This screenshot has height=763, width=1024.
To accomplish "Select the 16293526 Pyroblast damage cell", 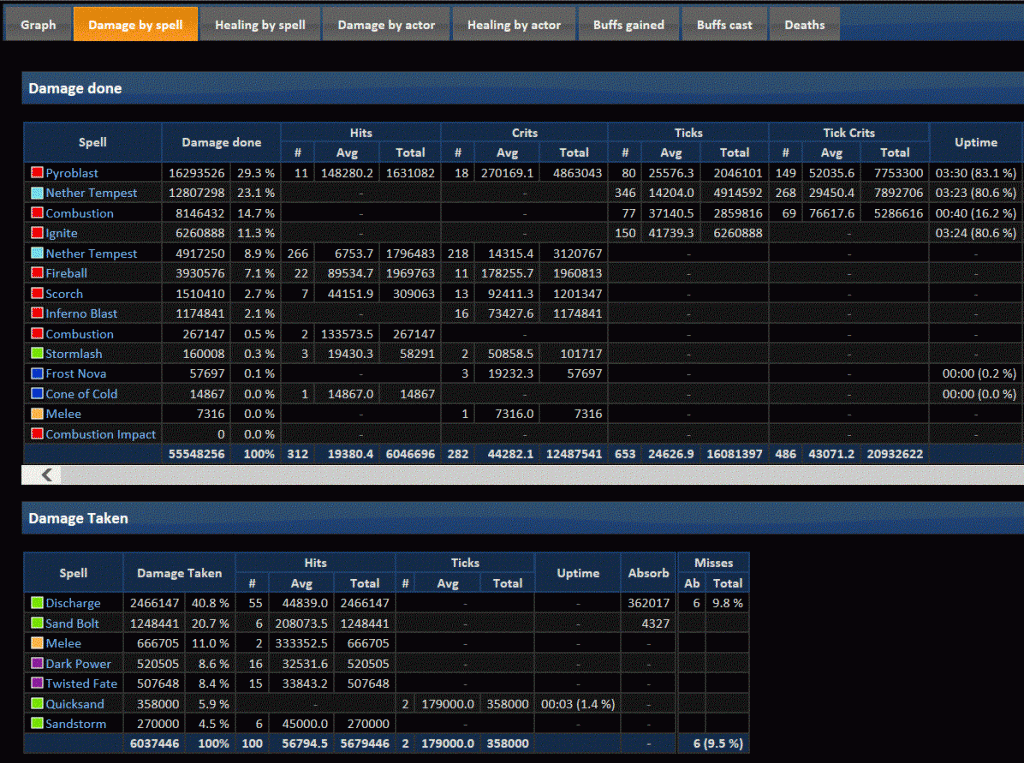I will (196, 173).
